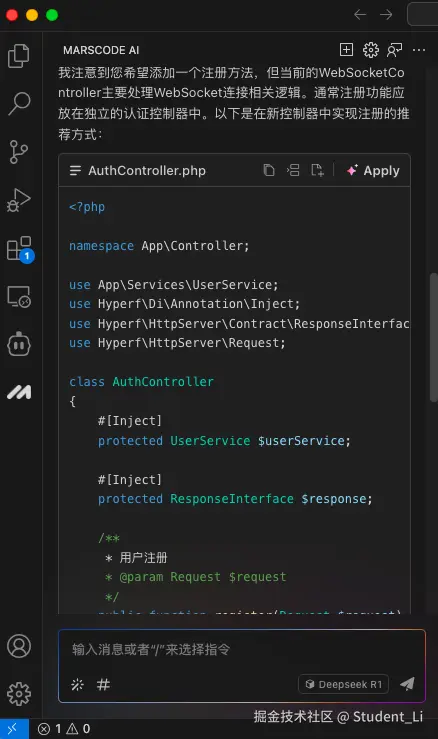Open MarsCode AI settings gear
The image size is (438, 739).
371,49
